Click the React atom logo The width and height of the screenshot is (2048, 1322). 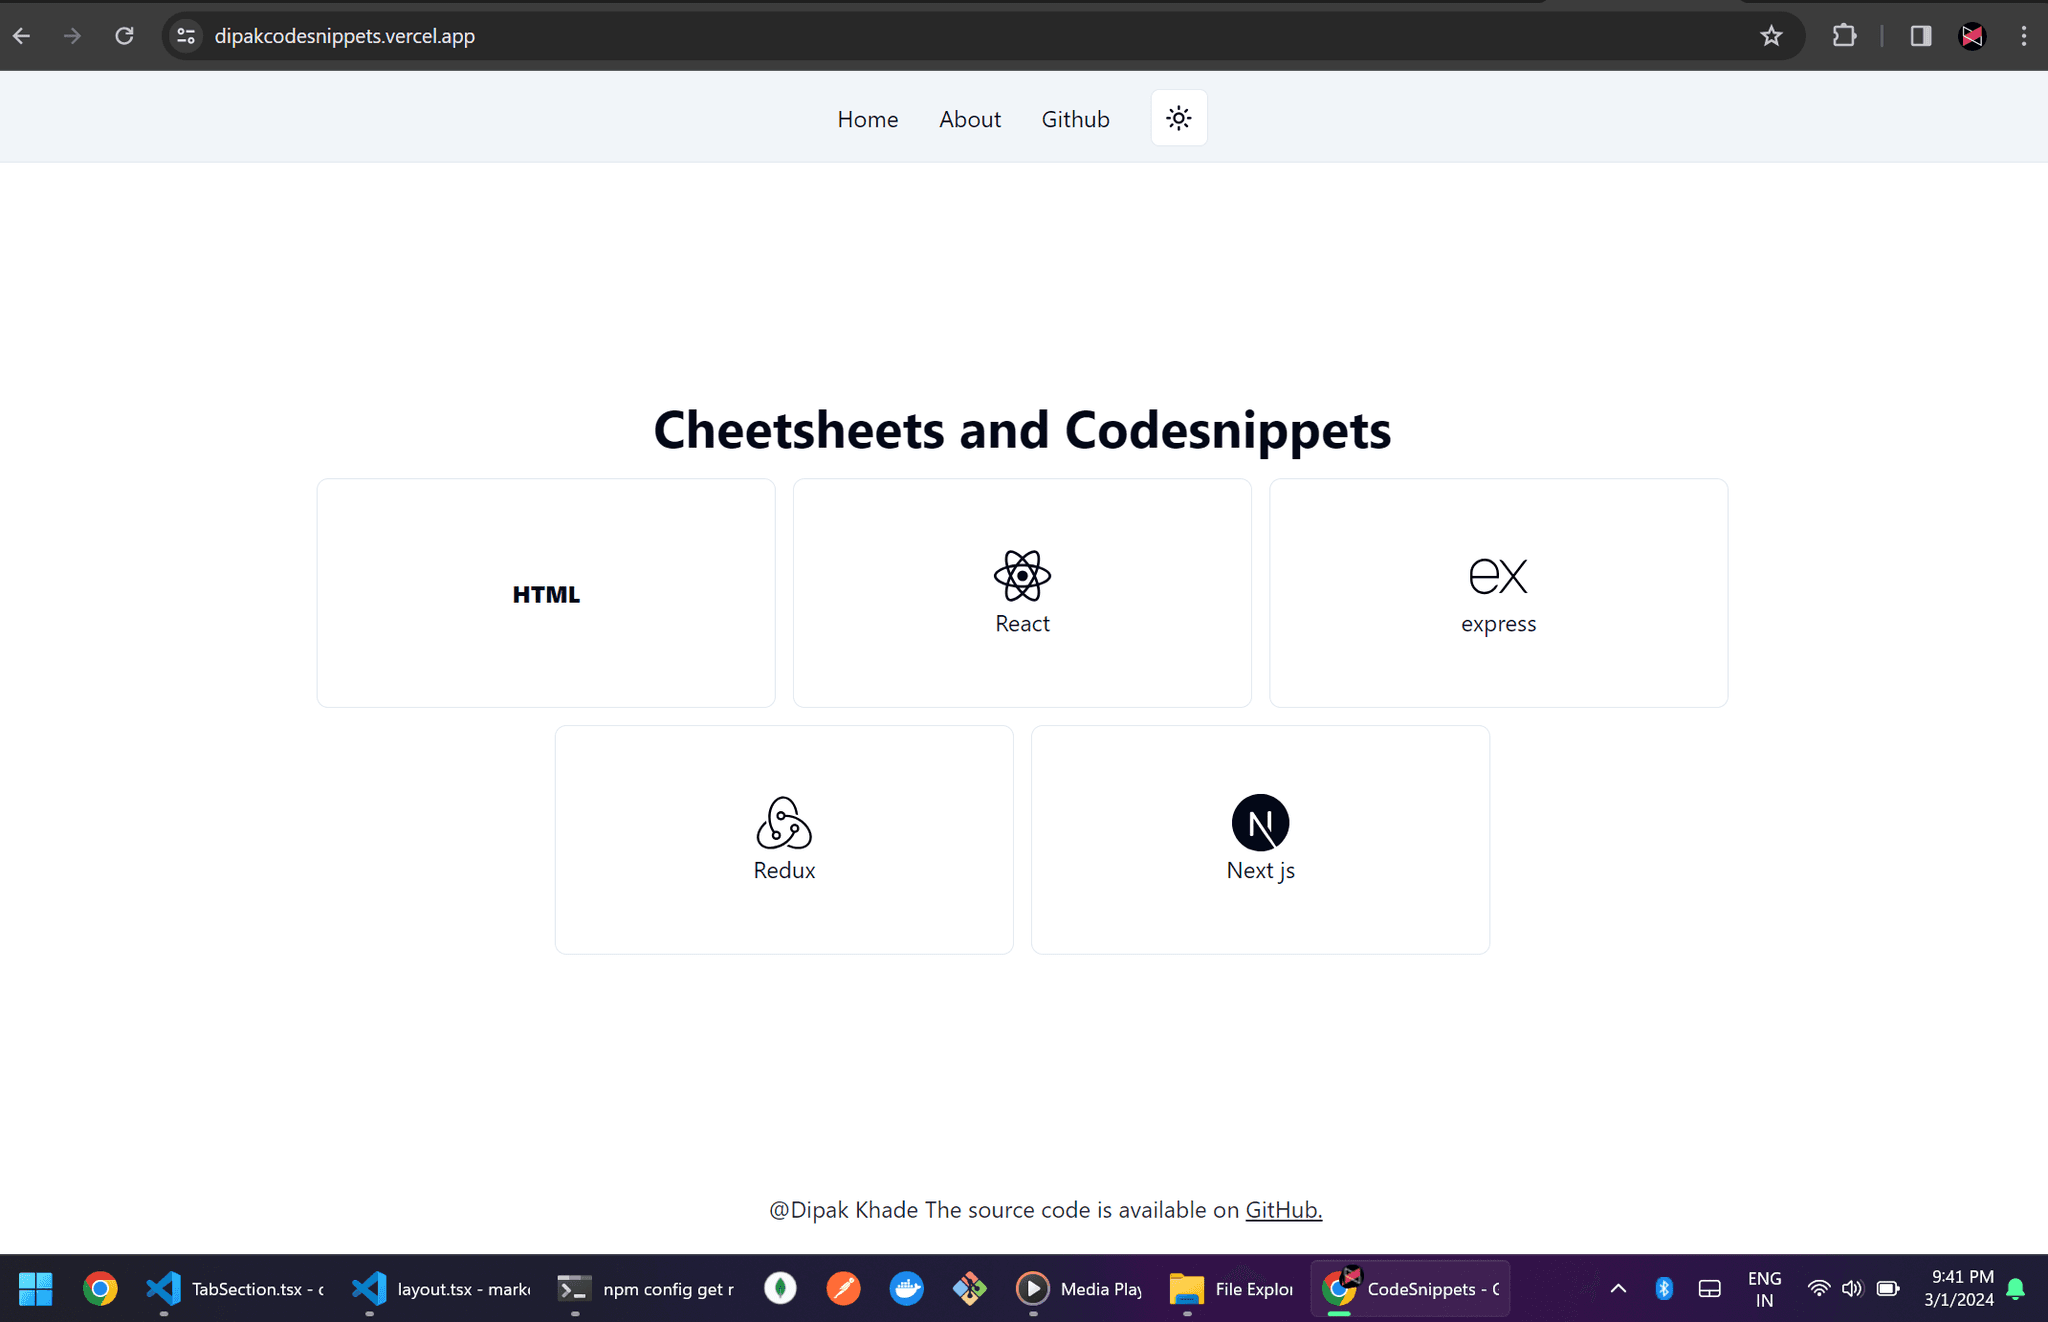[1022, 575]
